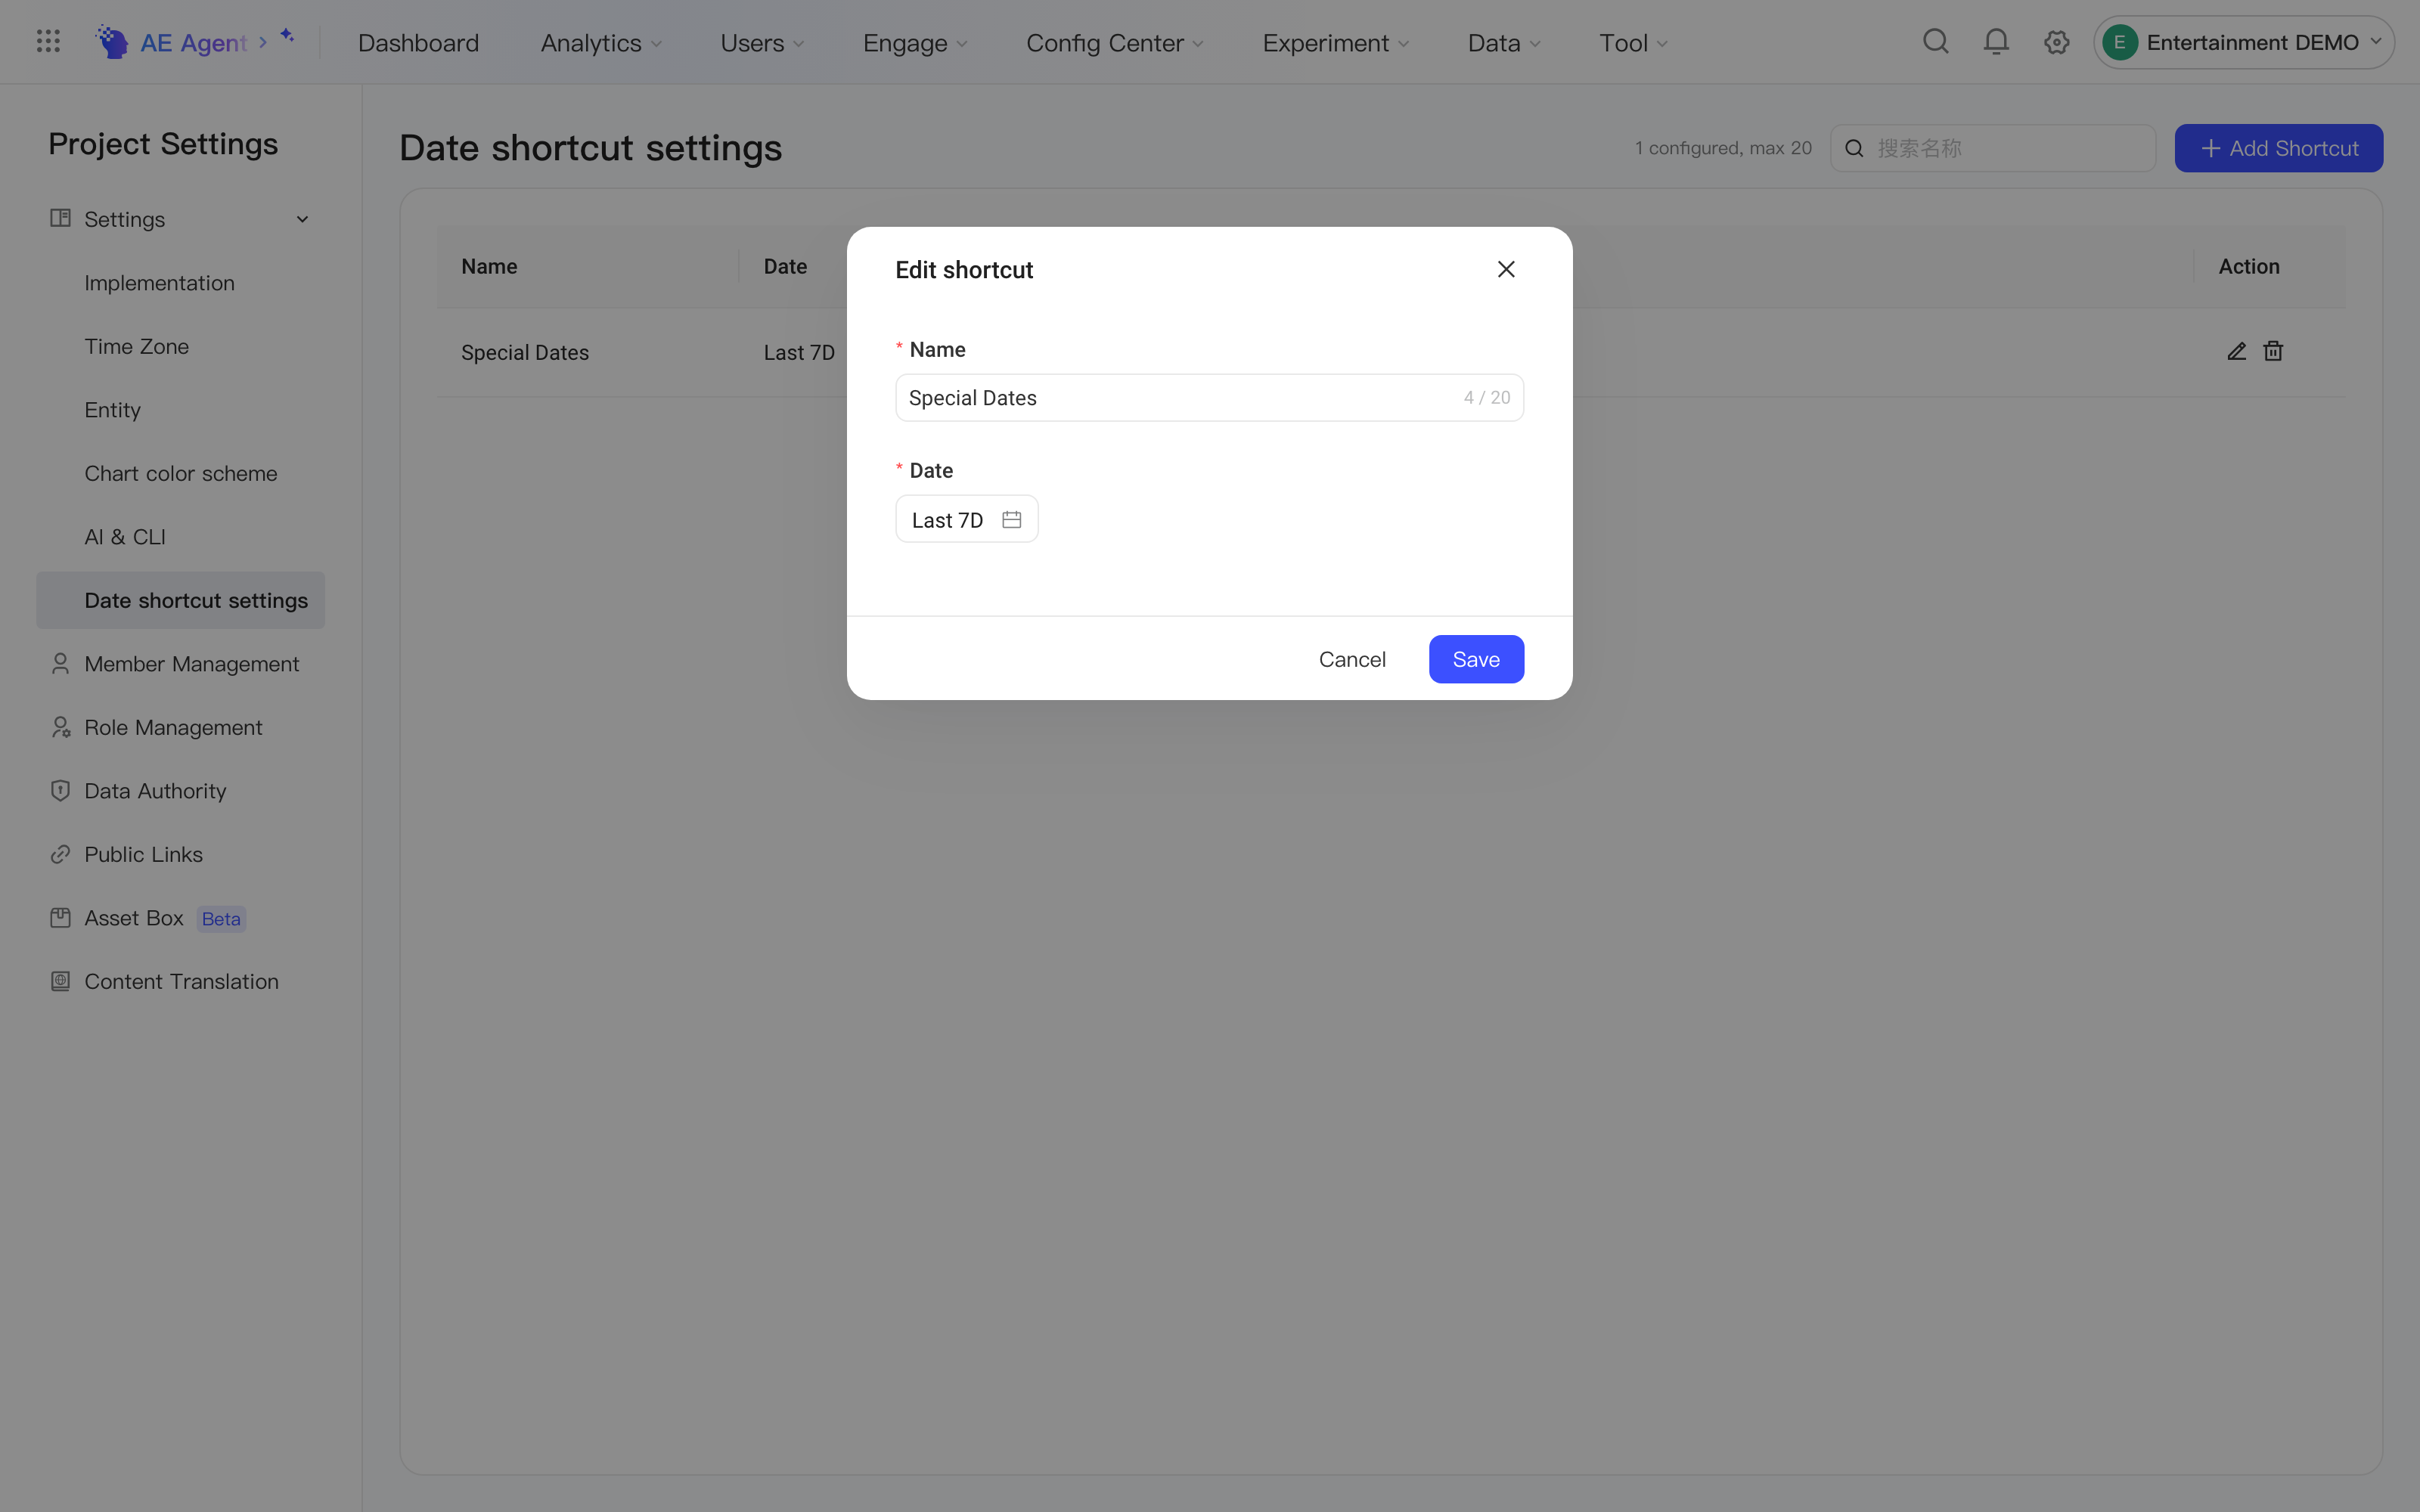
Task: Select Chart color scheme setting
Action: pos(181,473)
